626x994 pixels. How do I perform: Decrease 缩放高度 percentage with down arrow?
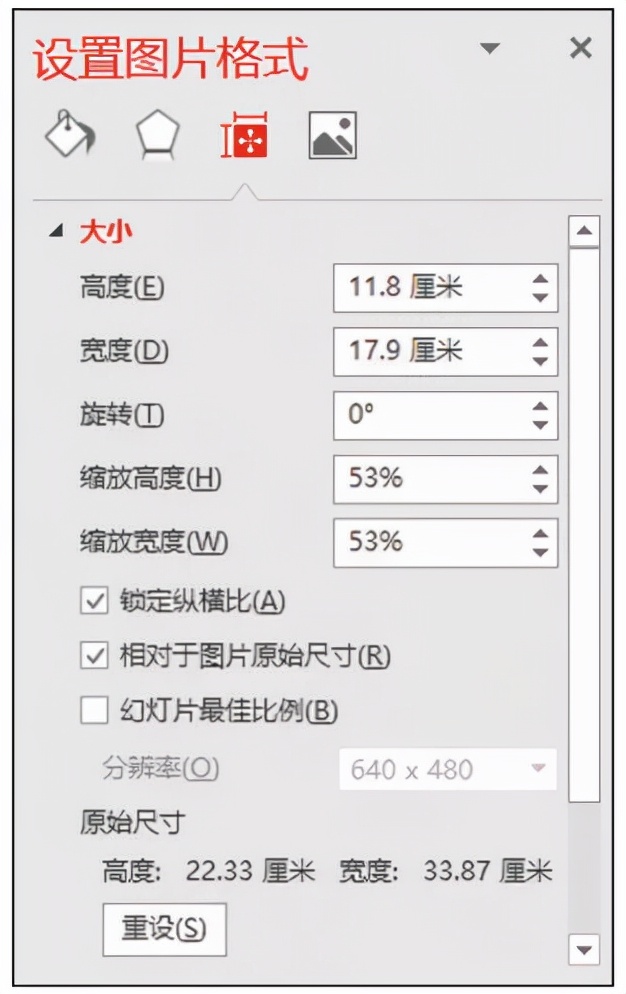540,488
